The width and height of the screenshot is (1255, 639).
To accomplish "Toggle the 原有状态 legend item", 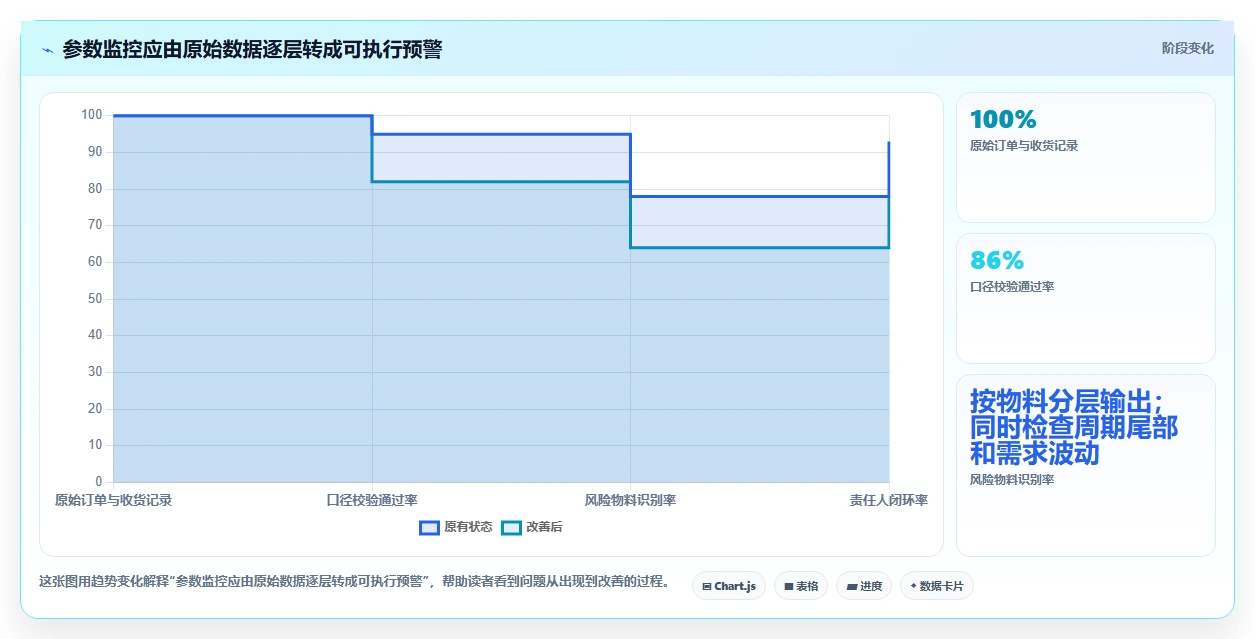I will point(456,527).
